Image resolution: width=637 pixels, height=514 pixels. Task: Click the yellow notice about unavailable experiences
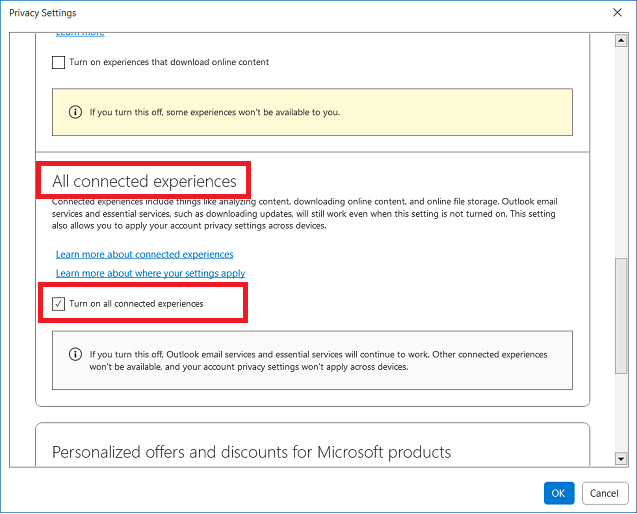point(312,112)
